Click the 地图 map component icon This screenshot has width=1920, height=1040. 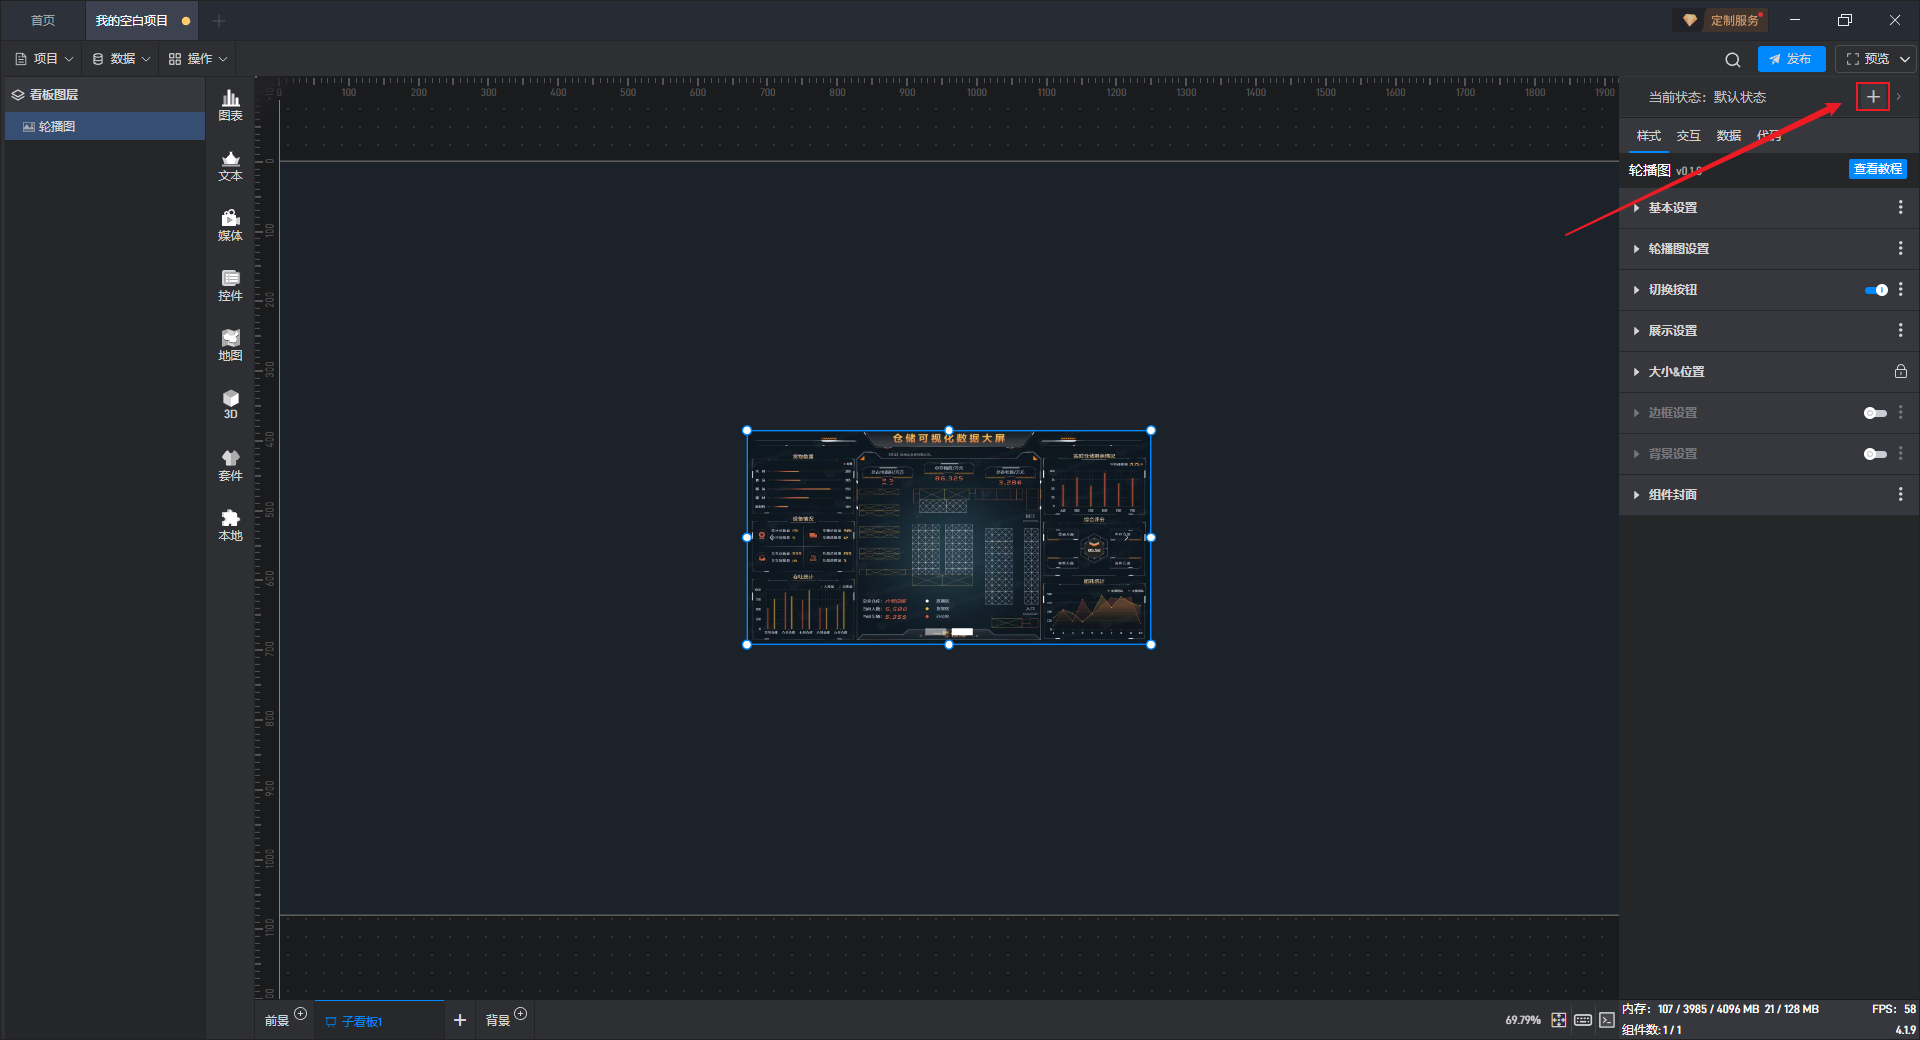(230, 345)
